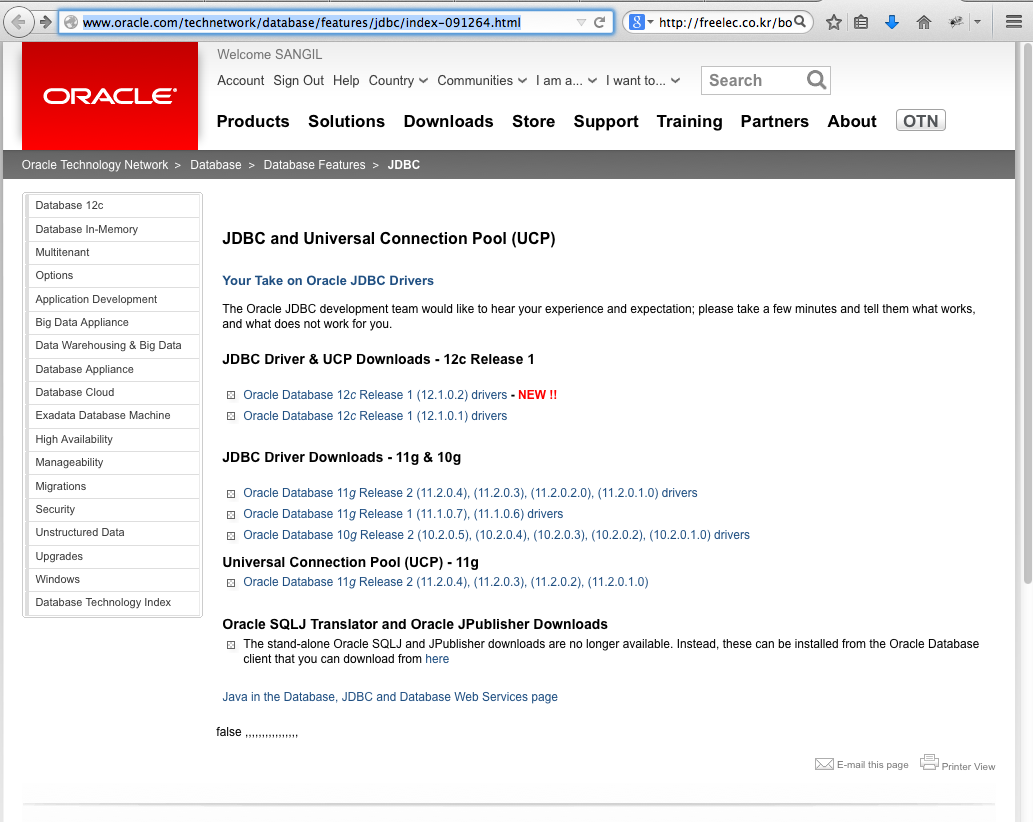Open the Support menu item
The width and height of the screenshot is (1033, 822).
tap(605, 121)
